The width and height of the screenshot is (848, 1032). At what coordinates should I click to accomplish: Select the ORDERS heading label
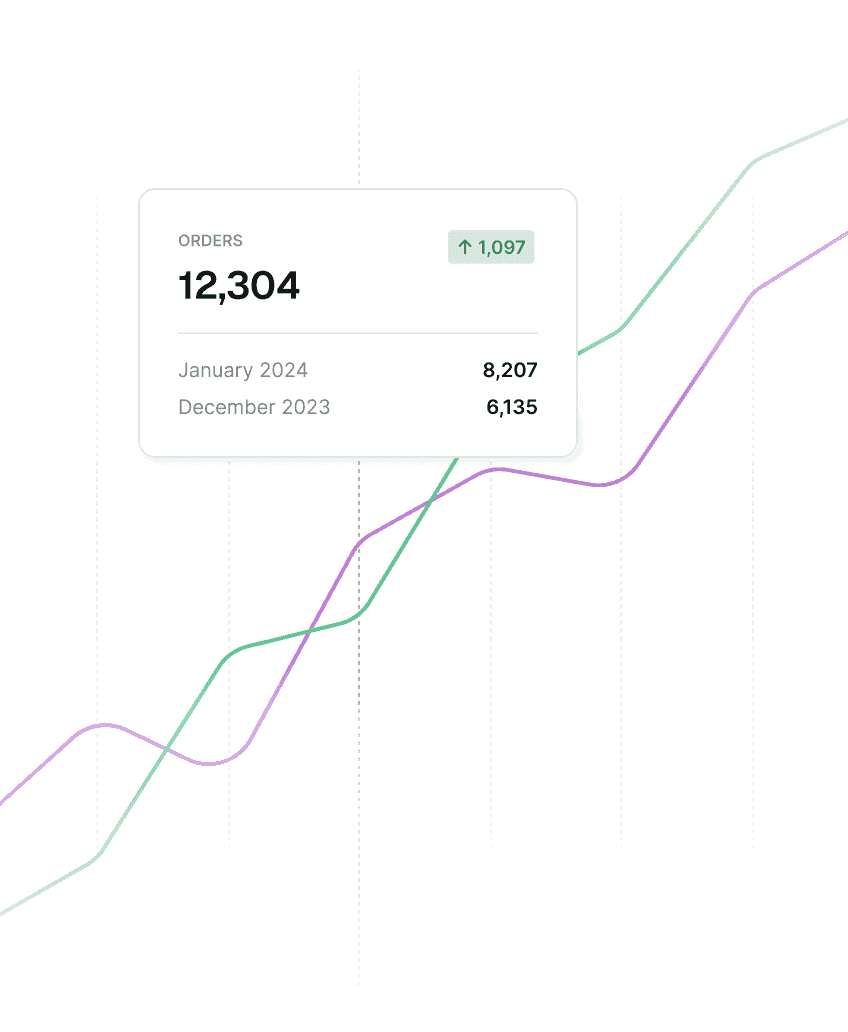[210, 241]
